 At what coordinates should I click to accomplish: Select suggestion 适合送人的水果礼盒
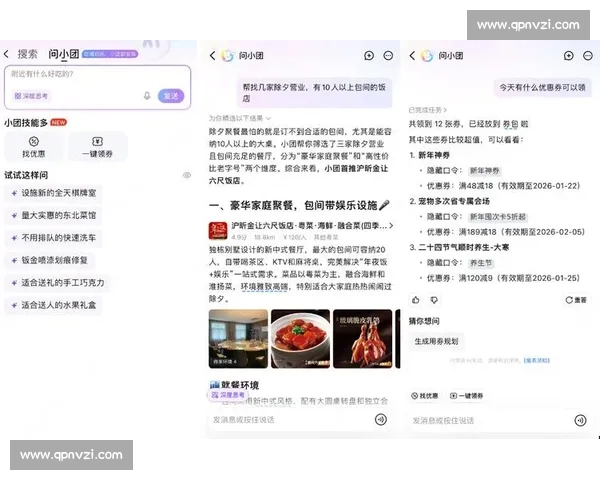tap(54, 305)
